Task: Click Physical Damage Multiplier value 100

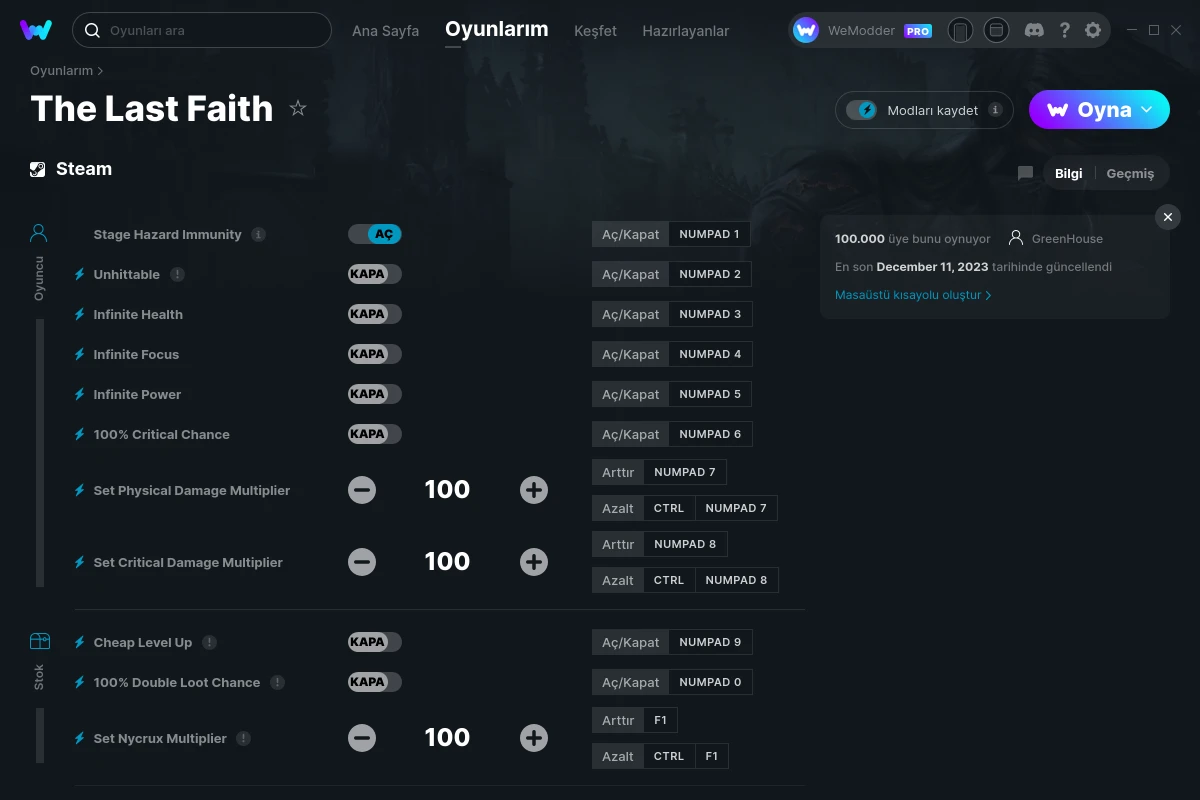Action: point(447,490)
